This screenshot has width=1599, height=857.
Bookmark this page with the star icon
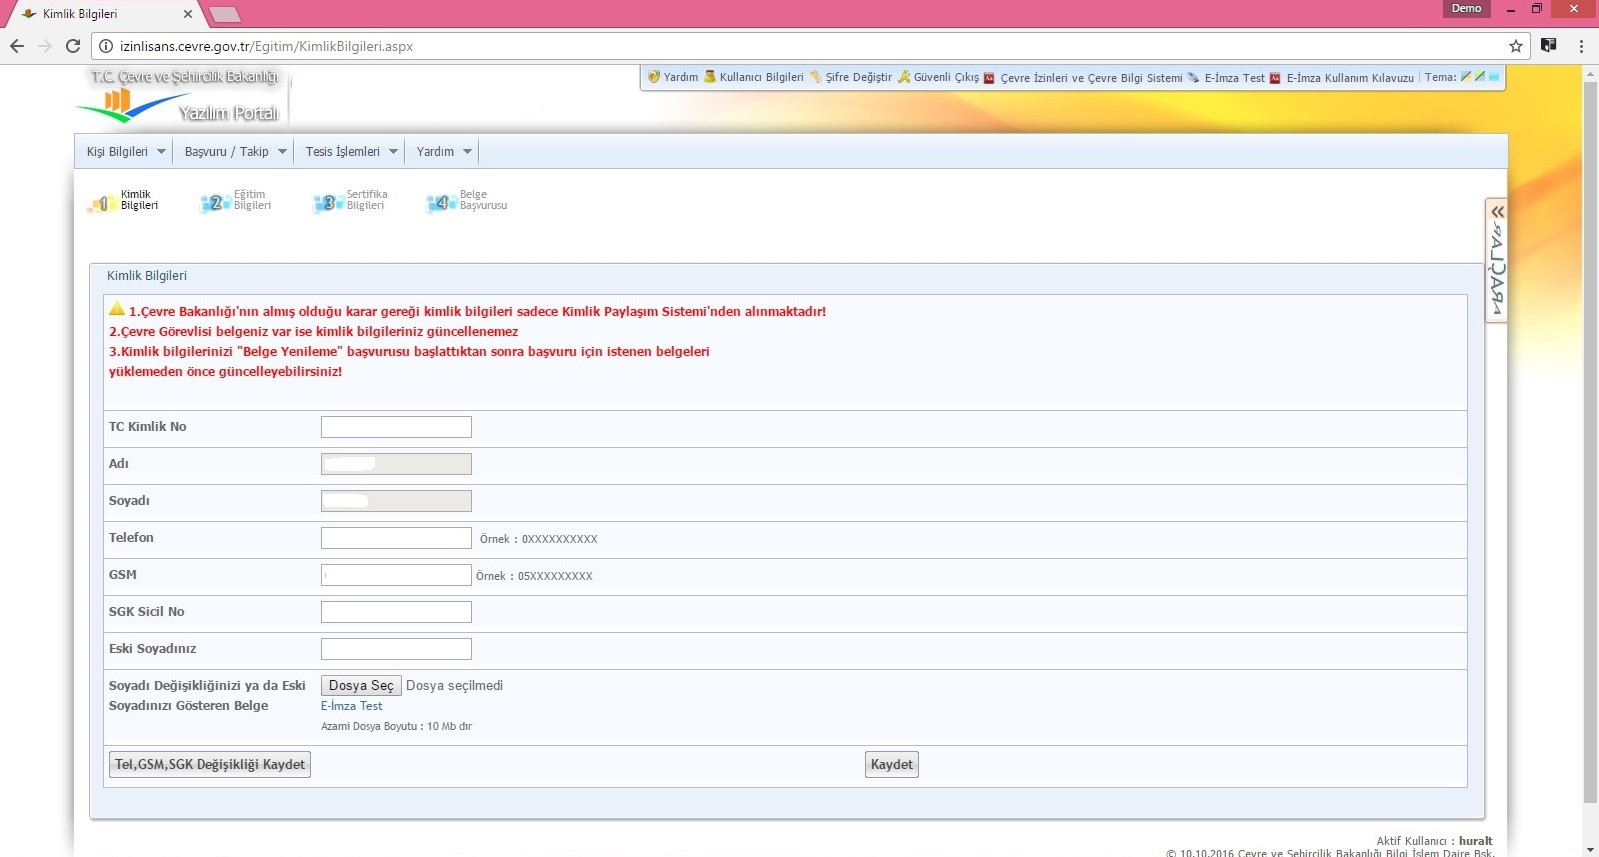(1515, 46)
